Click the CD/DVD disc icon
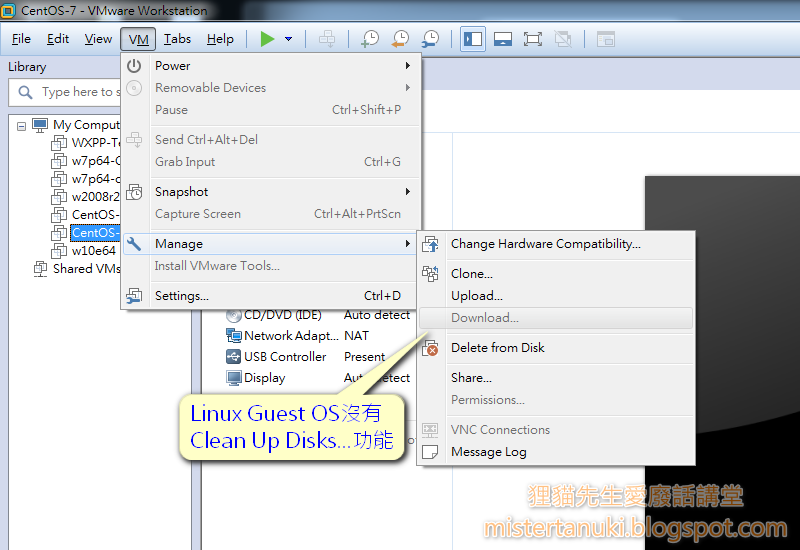 click(x=234, y=316)
